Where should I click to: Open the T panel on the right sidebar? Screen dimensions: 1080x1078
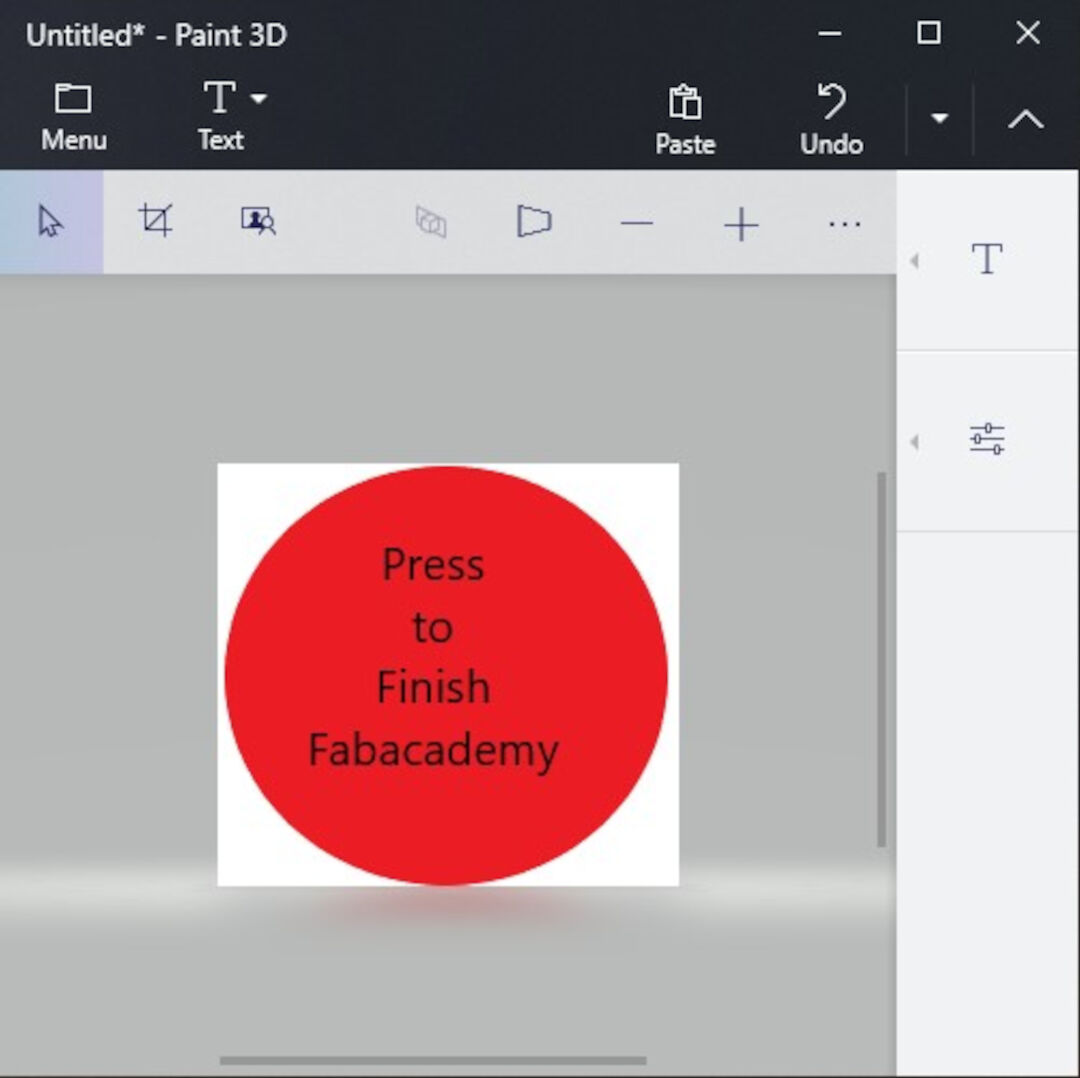point(987,259)
